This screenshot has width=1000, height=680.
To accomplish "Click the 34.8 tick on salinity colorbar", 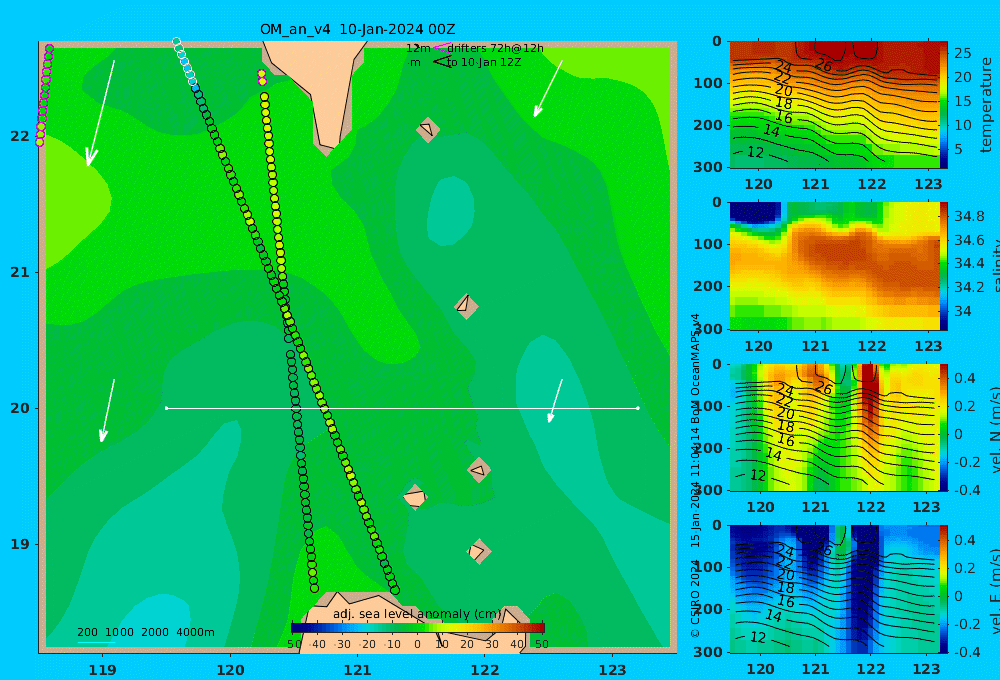I will [969, 216].
